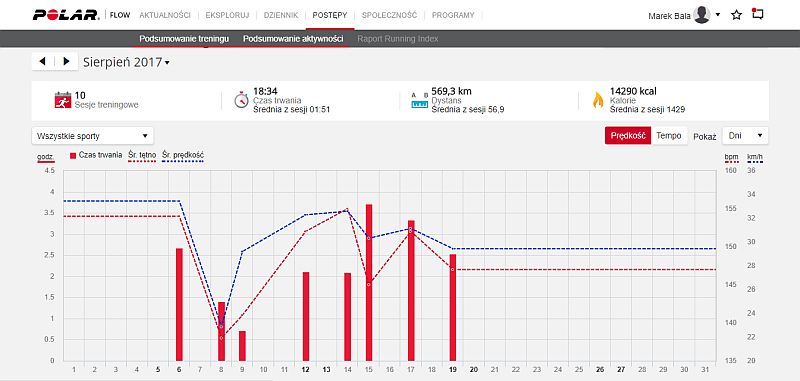This screenshot has width=800, height=381.
Task: Open favorites star icon
Action: click(x=736, y=15)
